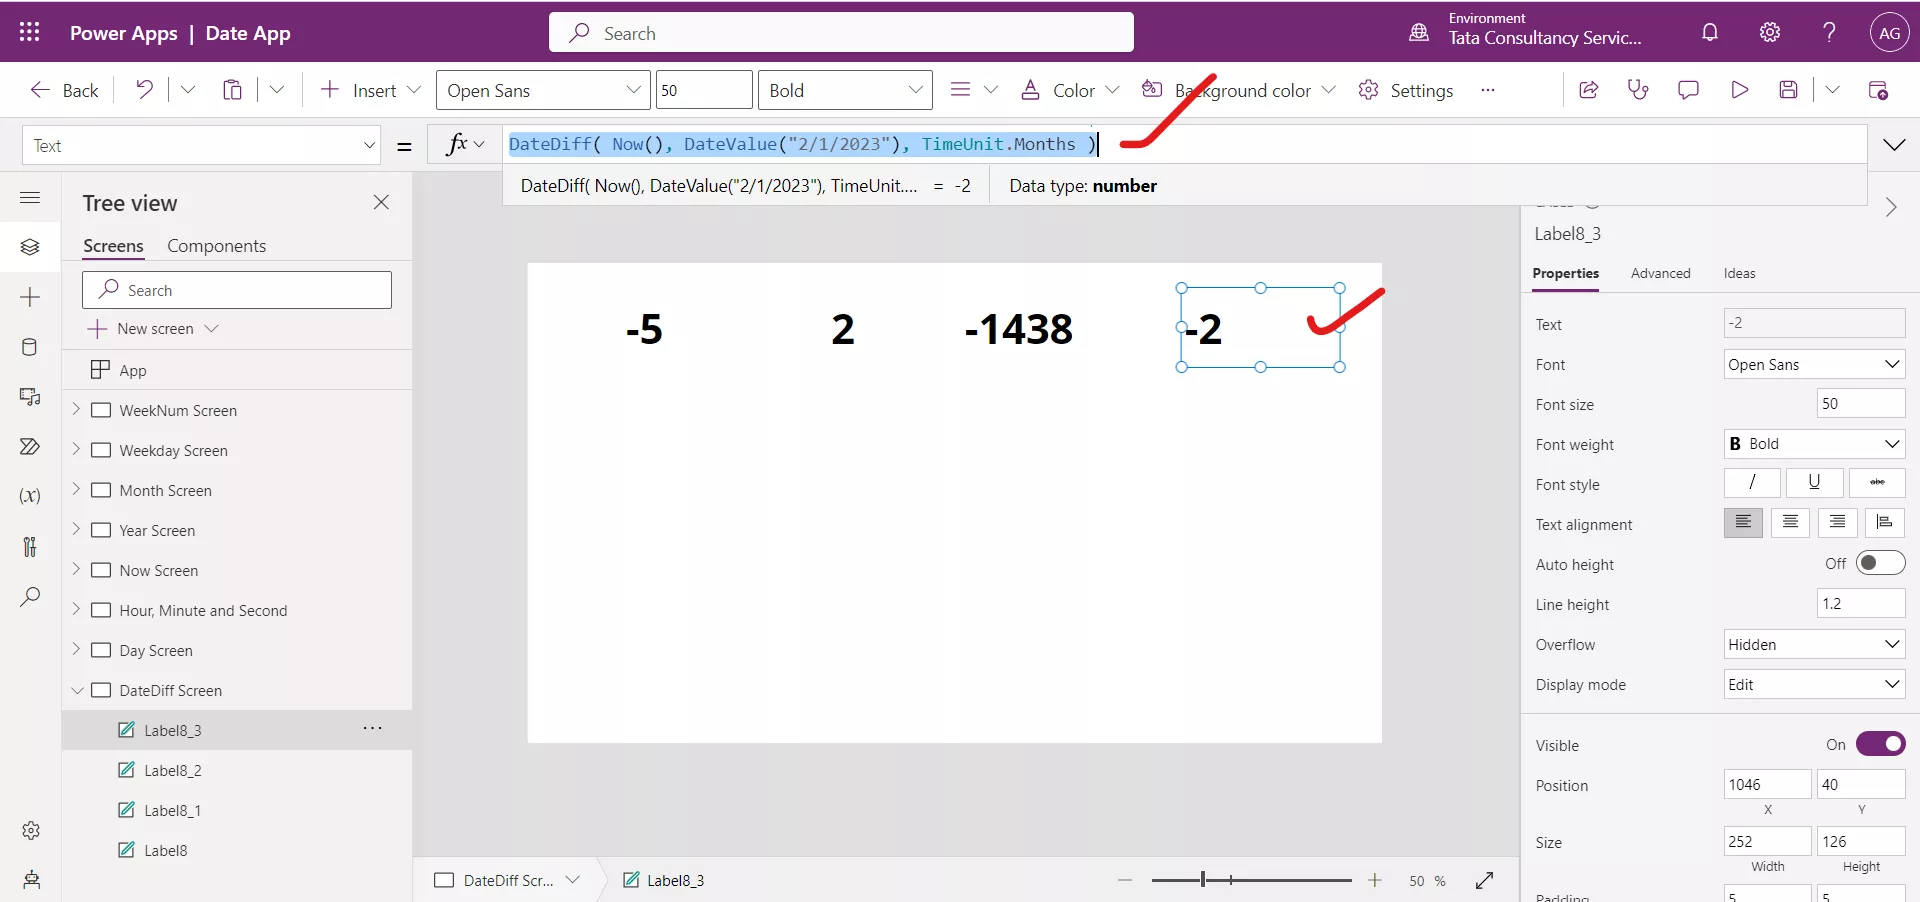Toggle Visible off for the label
Screen dimensions: 1920x902
[1881, 744]
